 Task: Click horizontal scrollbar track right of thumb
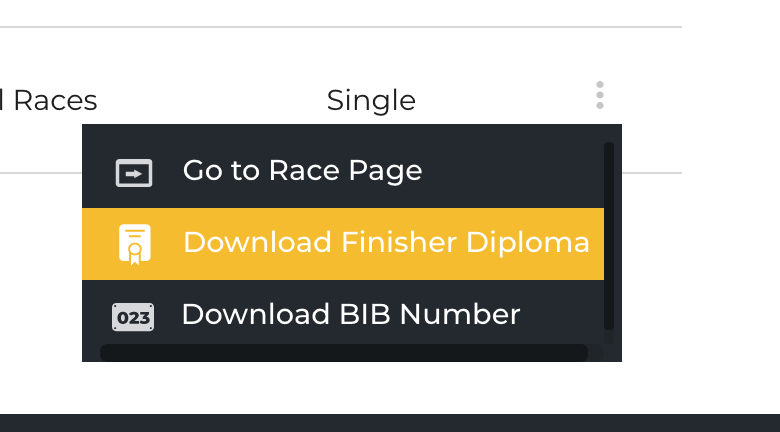pos(596,353)
